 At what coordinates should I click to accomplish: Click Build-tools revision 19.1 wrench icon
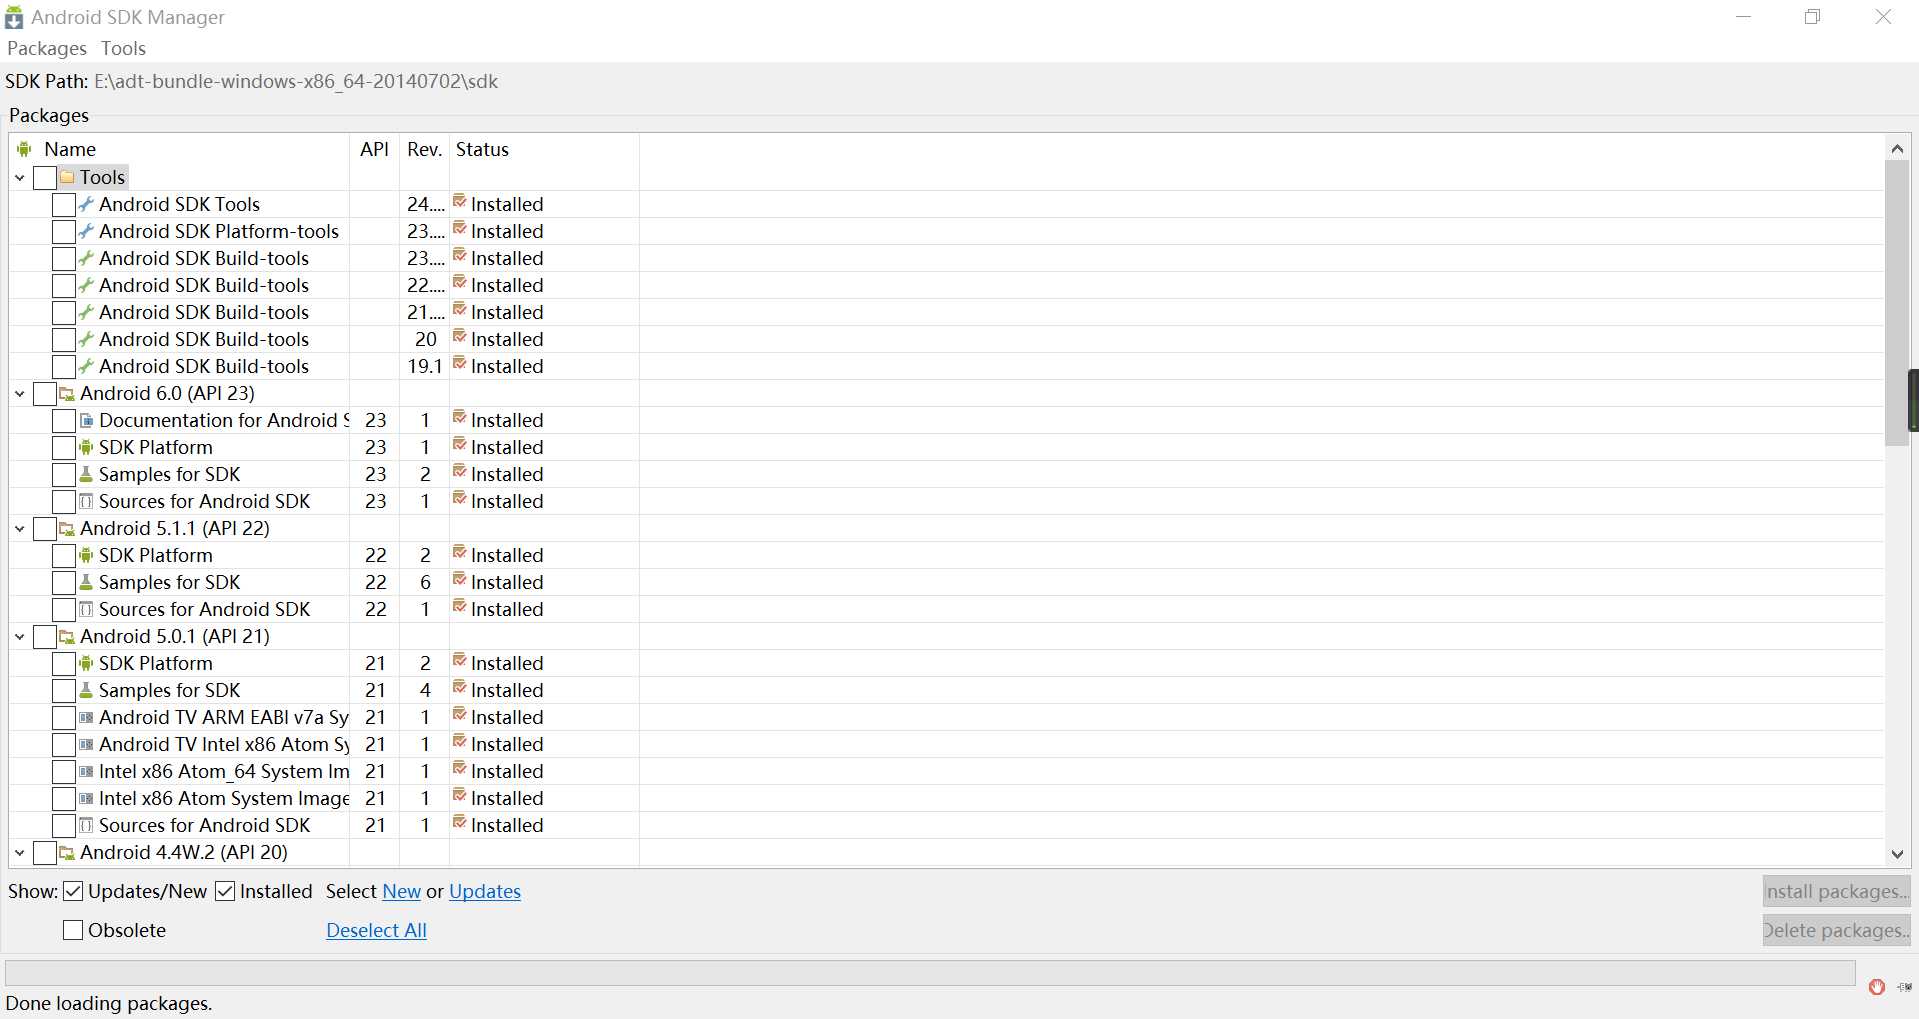click(86, 366)
